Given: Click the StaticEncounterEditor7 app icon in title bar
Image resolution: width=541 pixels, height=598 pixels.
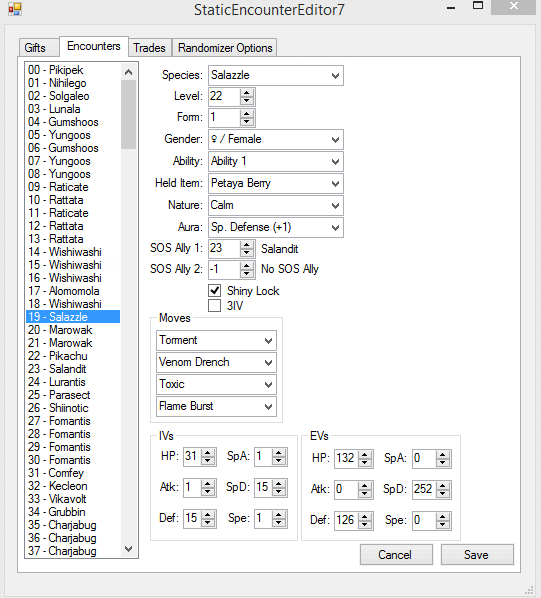Looking at the screenshot, I should pos(14,9).
